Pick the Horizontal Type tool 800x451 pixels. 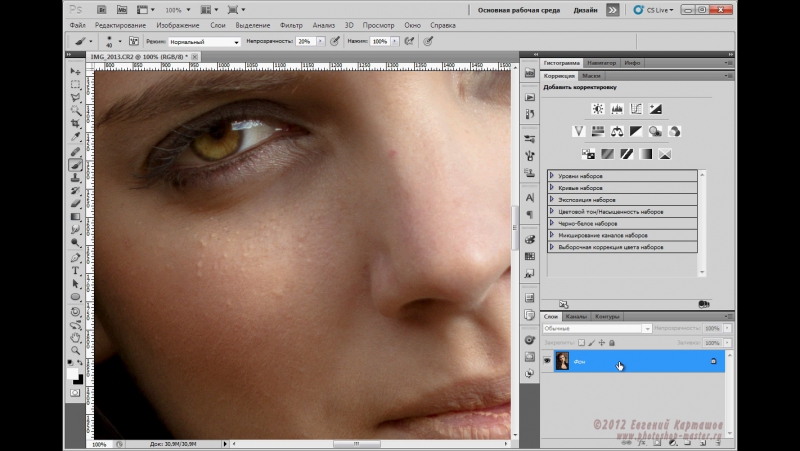click(x=75, y=271)
